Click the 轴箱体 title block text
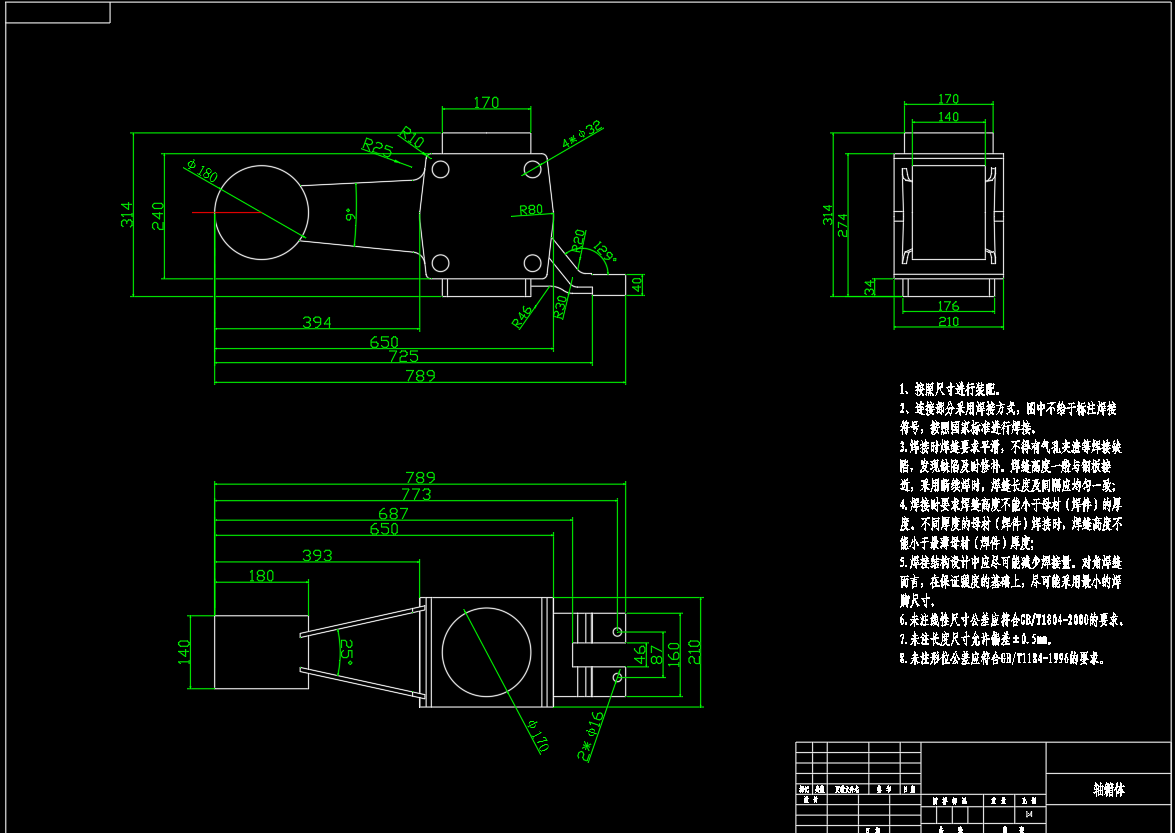Viewport: 1175px width, 833px height. click(x=1108, y=789)
